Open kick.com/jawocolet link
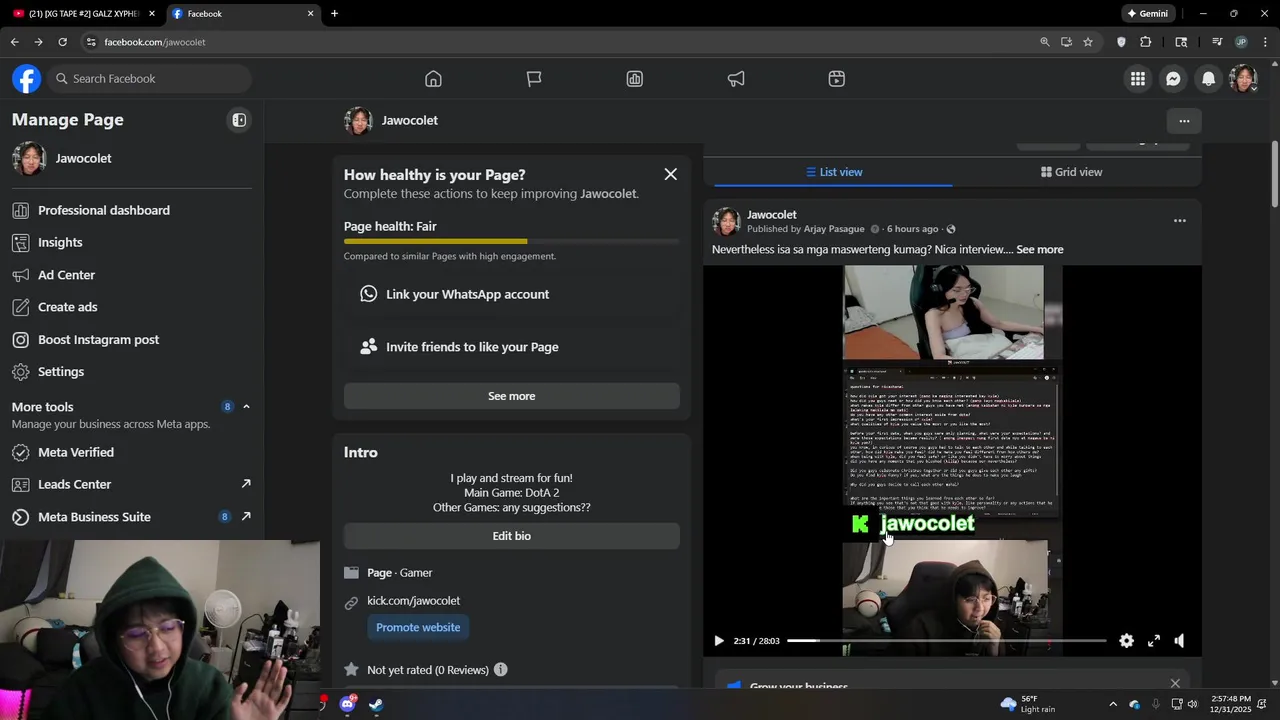This screenshot has height=720, width=1280. tap(413, 601)
